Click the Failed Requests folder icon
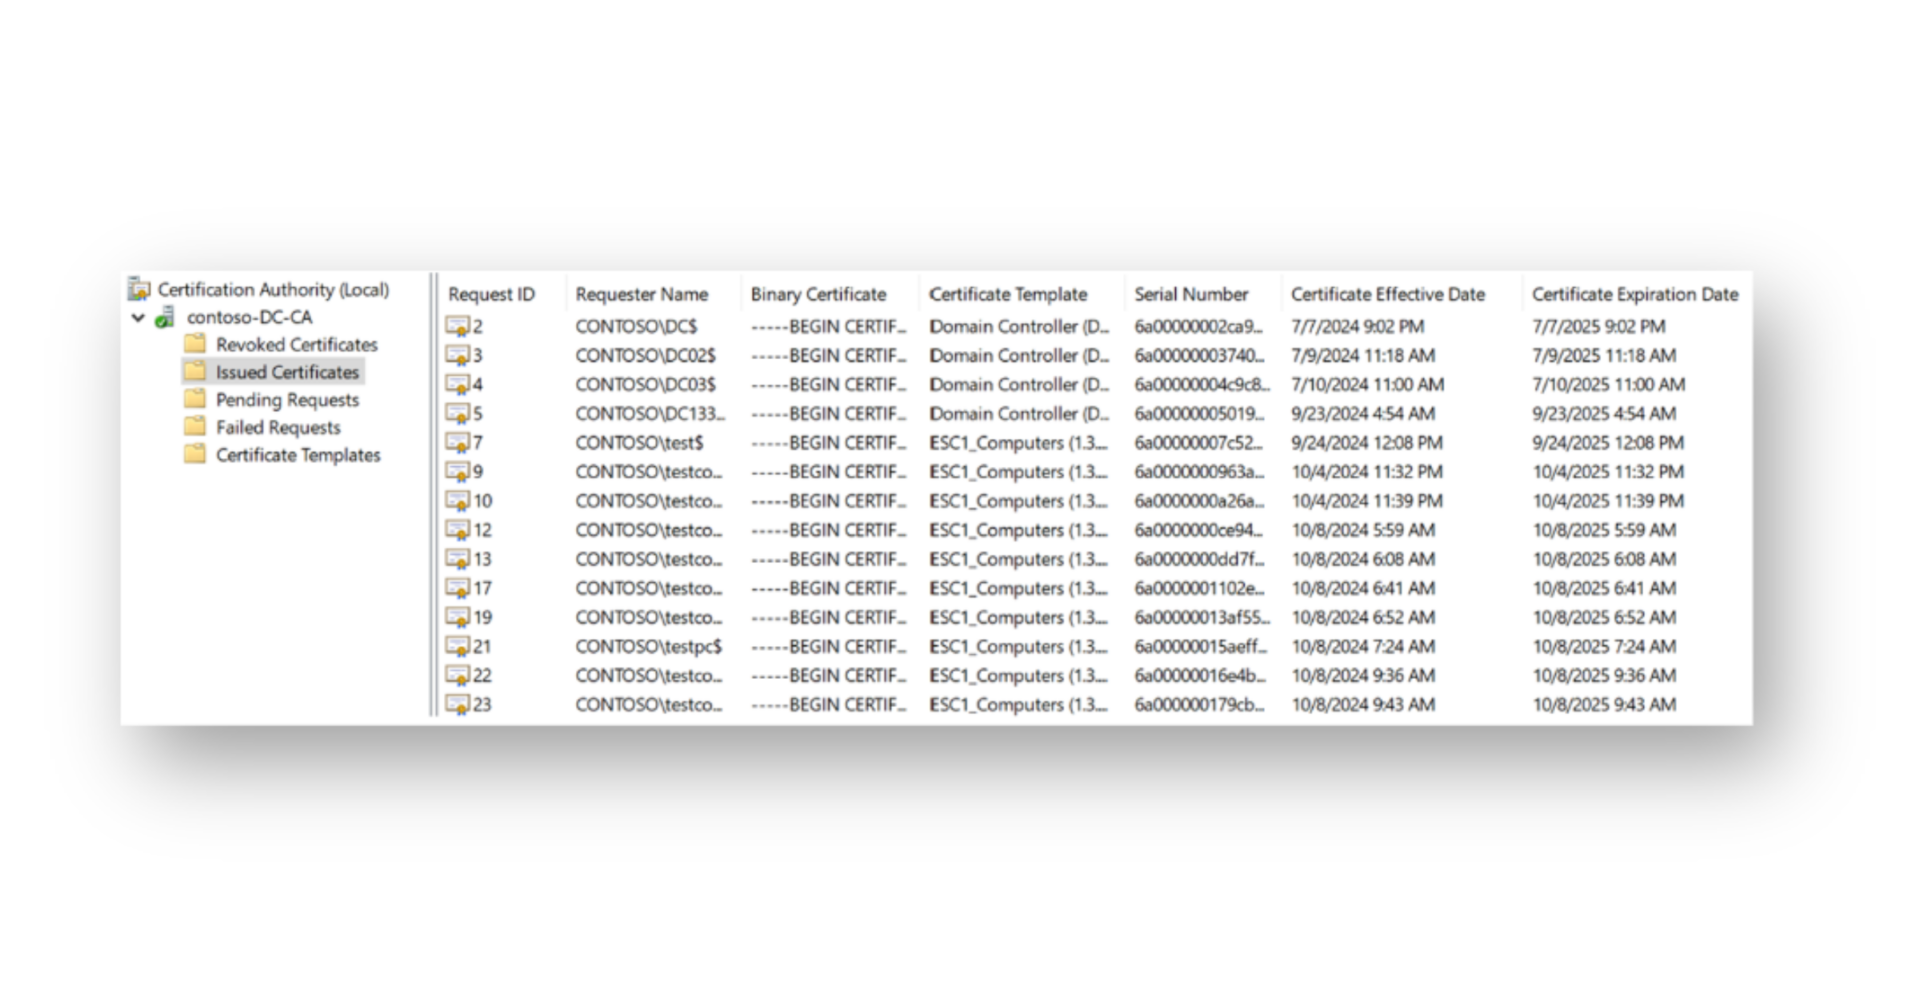 click(x=195, y=427)
